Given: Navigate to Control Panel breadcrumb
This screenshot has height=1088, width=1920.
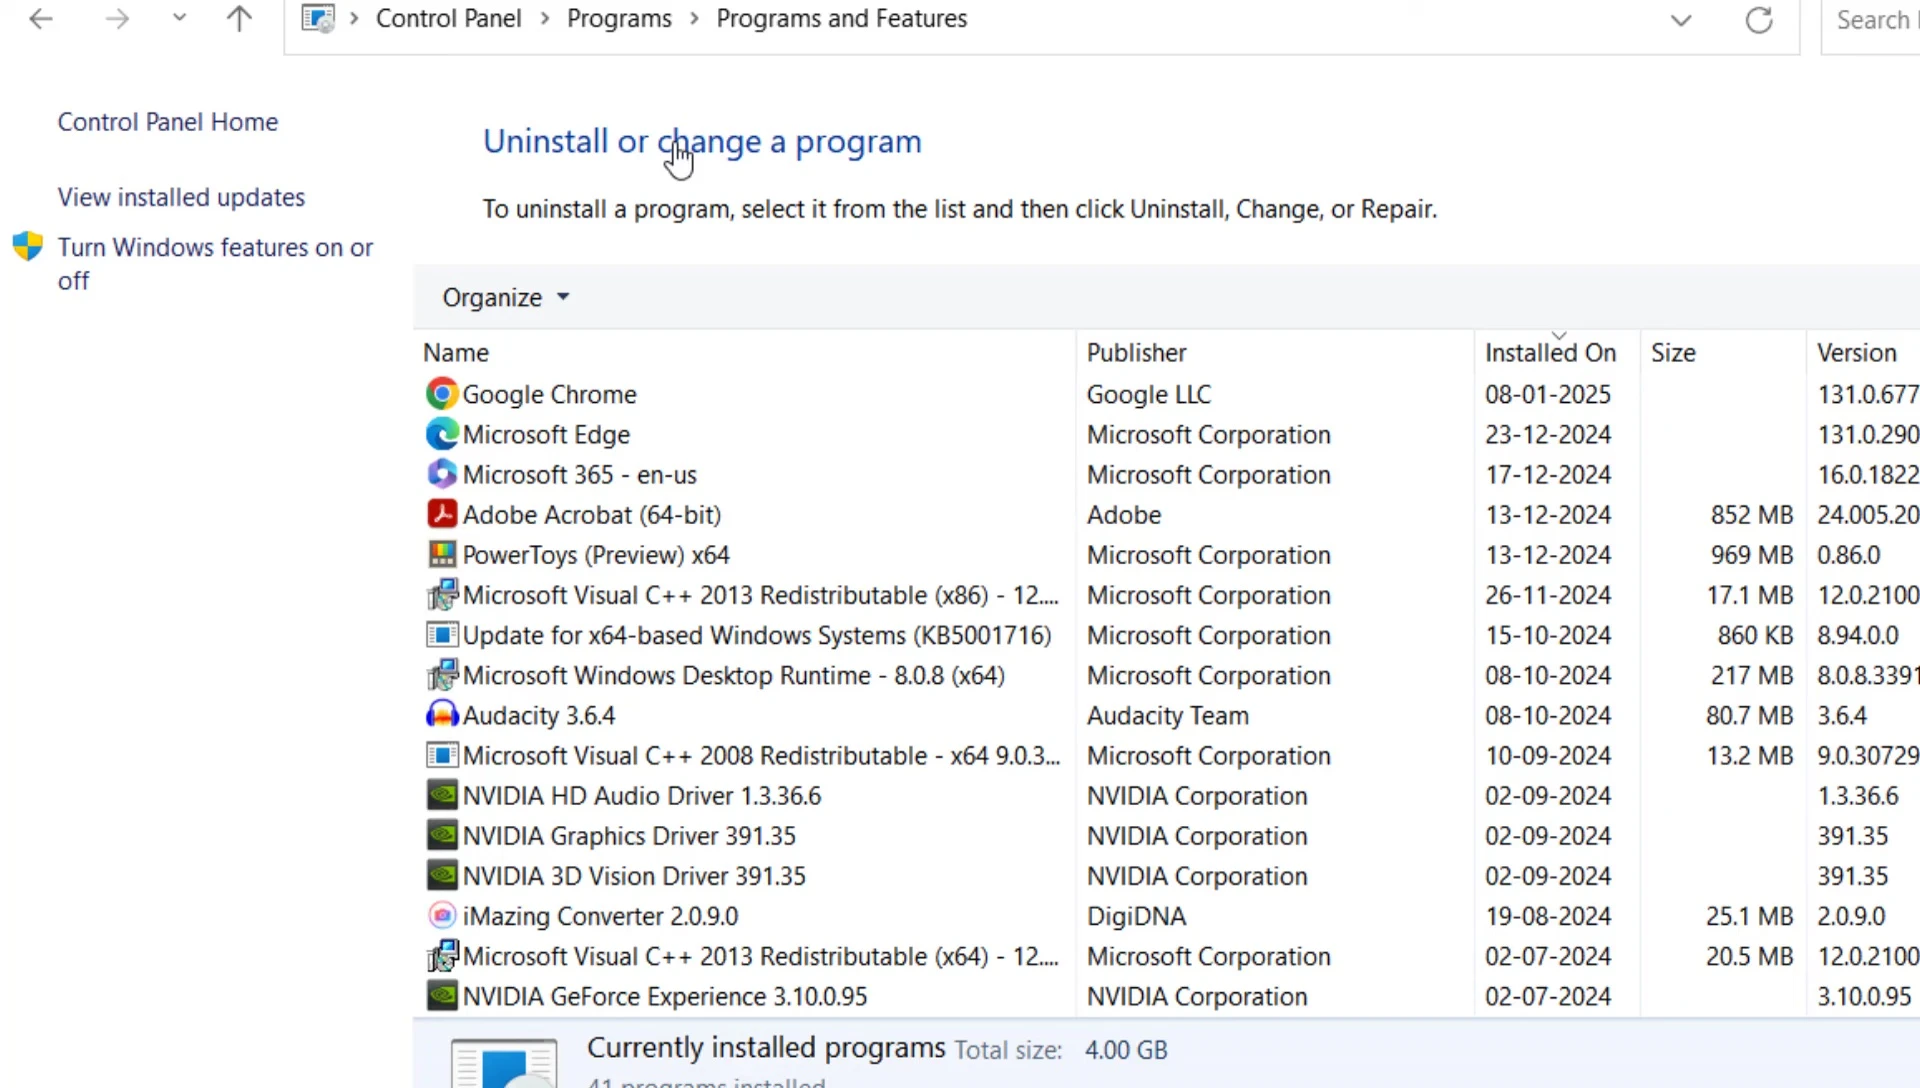Looking at the screenshot, I should [448, 19].
